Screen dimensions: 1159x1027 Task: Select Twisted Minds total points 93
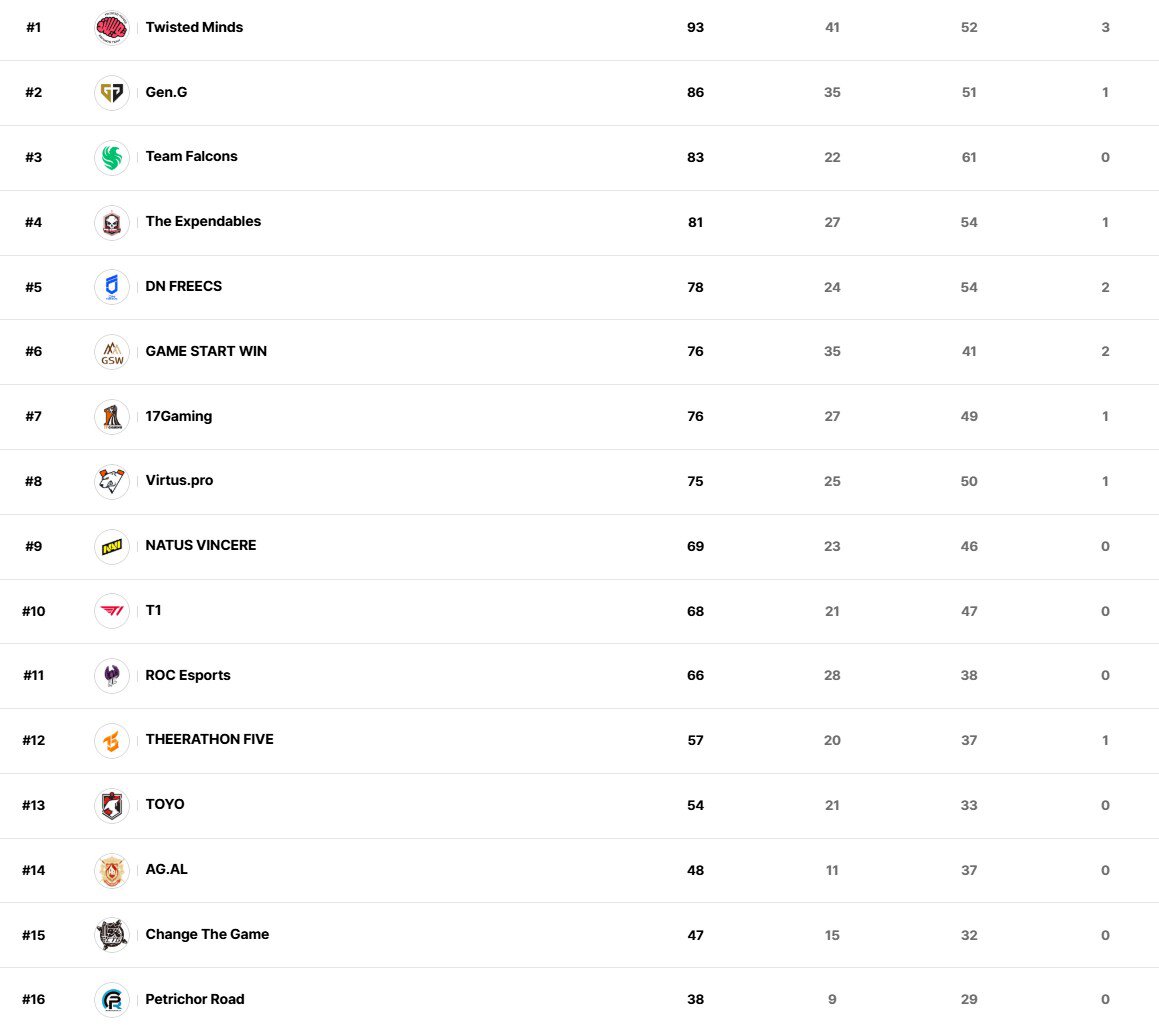click(695, 28)
